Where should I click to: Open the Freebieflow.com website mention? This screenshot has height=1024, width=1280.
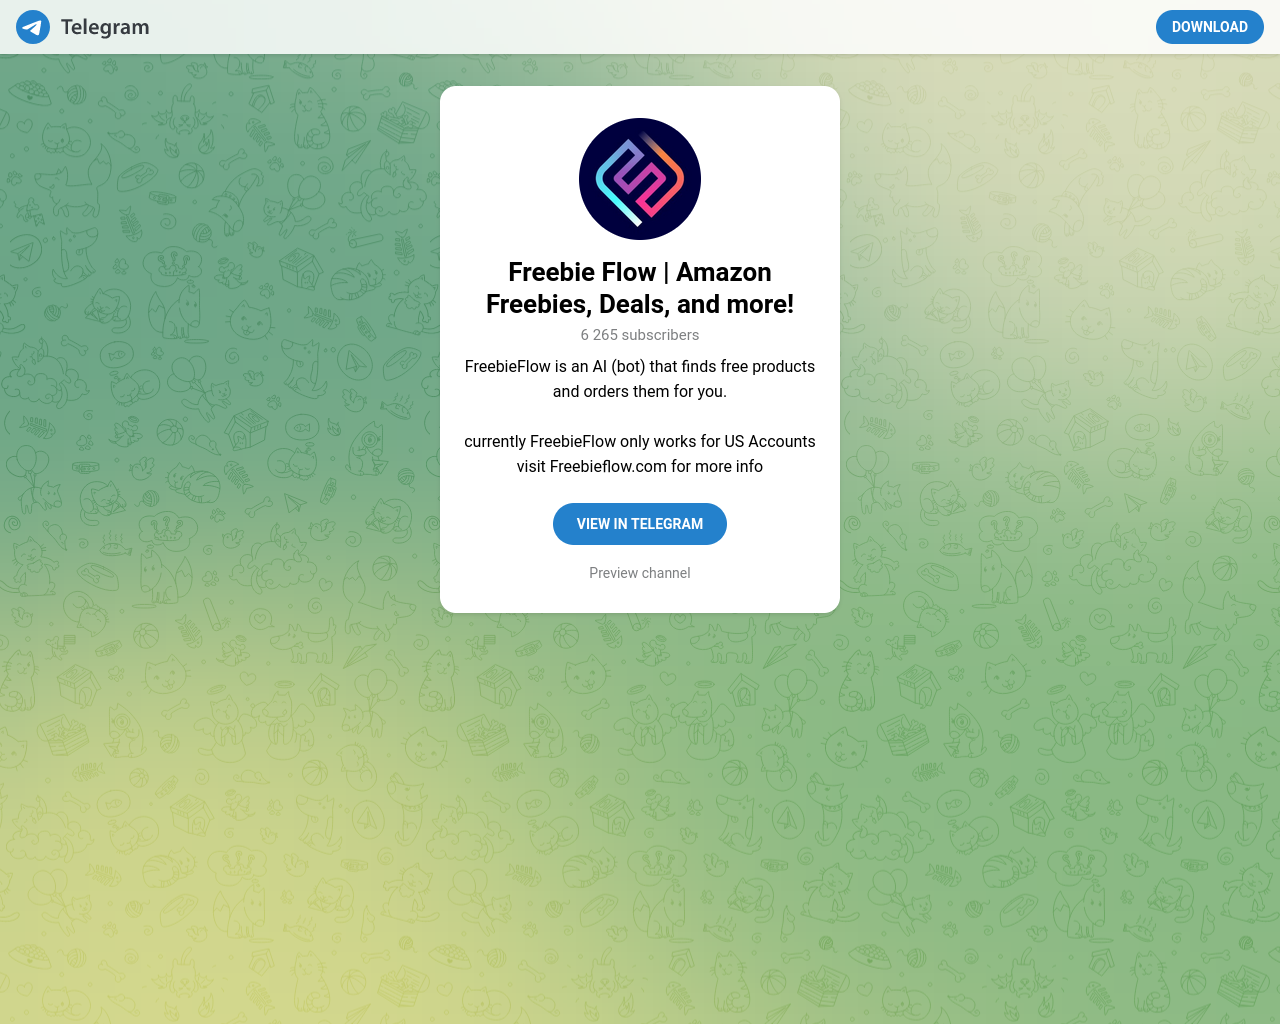click(608, 466)
